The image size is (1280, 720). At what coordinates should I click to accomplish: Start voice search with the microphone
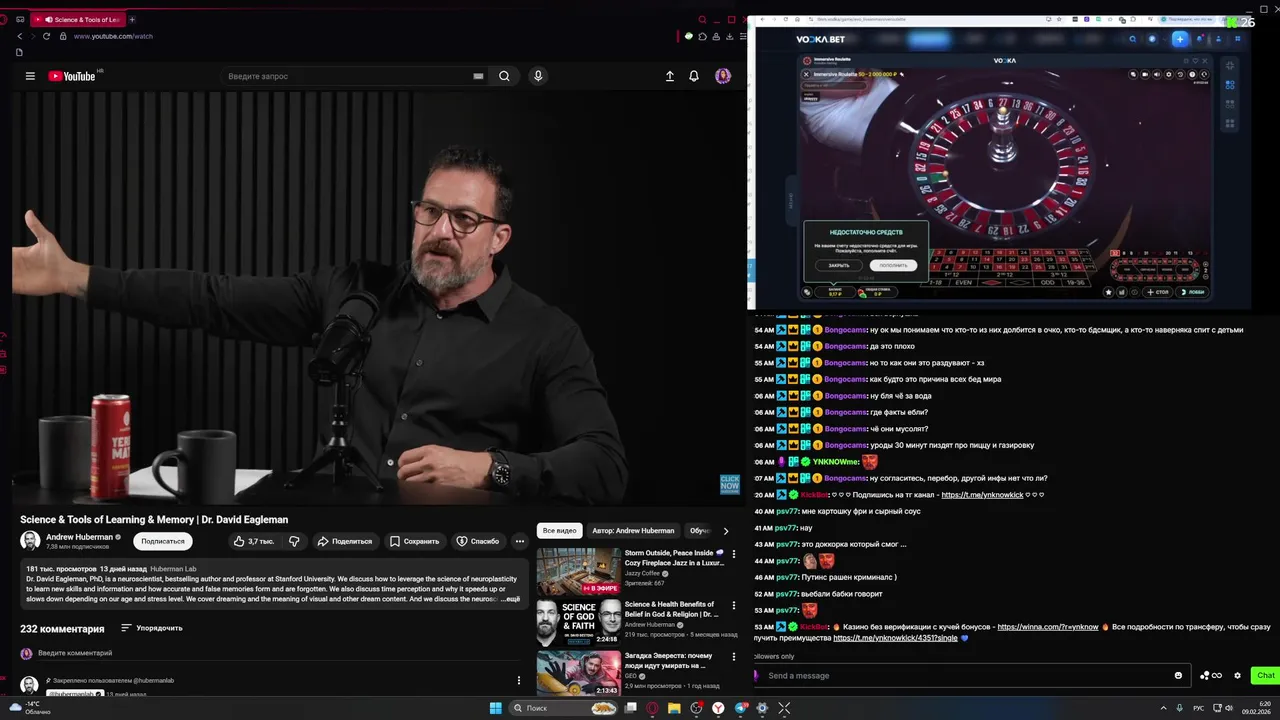pos(538,76)
